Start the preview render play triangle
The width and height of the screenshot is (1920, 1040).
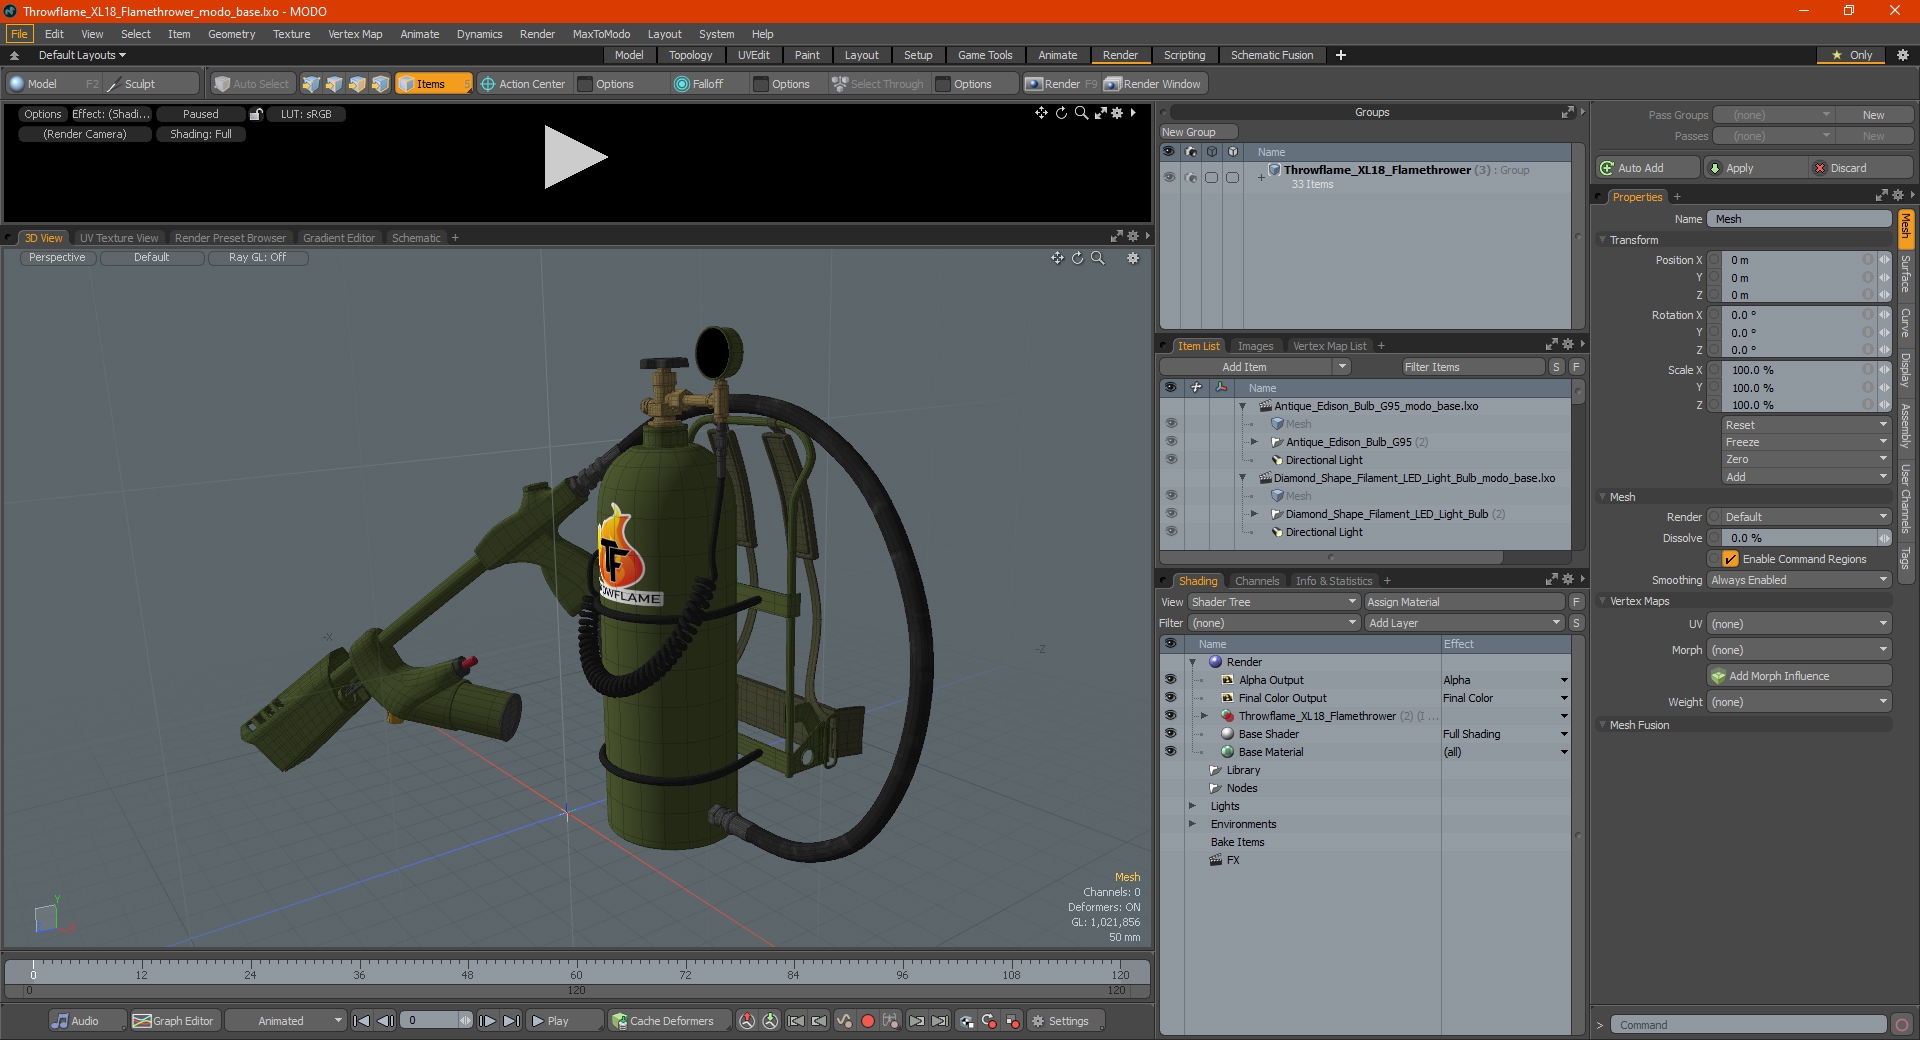click(x=574, y=157)
